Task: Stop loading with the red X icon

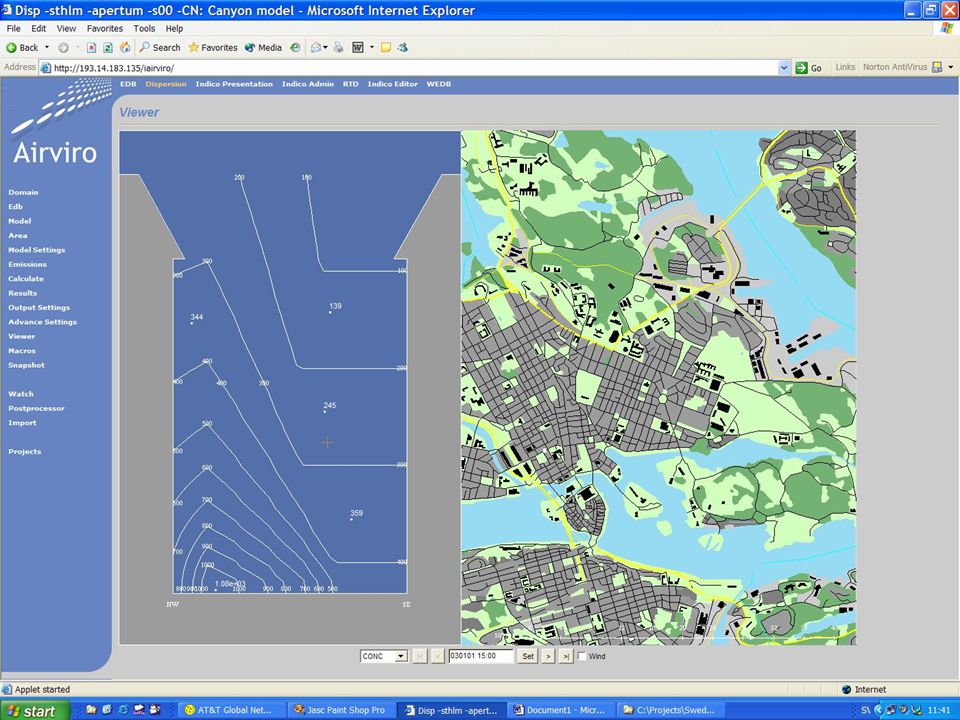Action: (x=91, y=47)
